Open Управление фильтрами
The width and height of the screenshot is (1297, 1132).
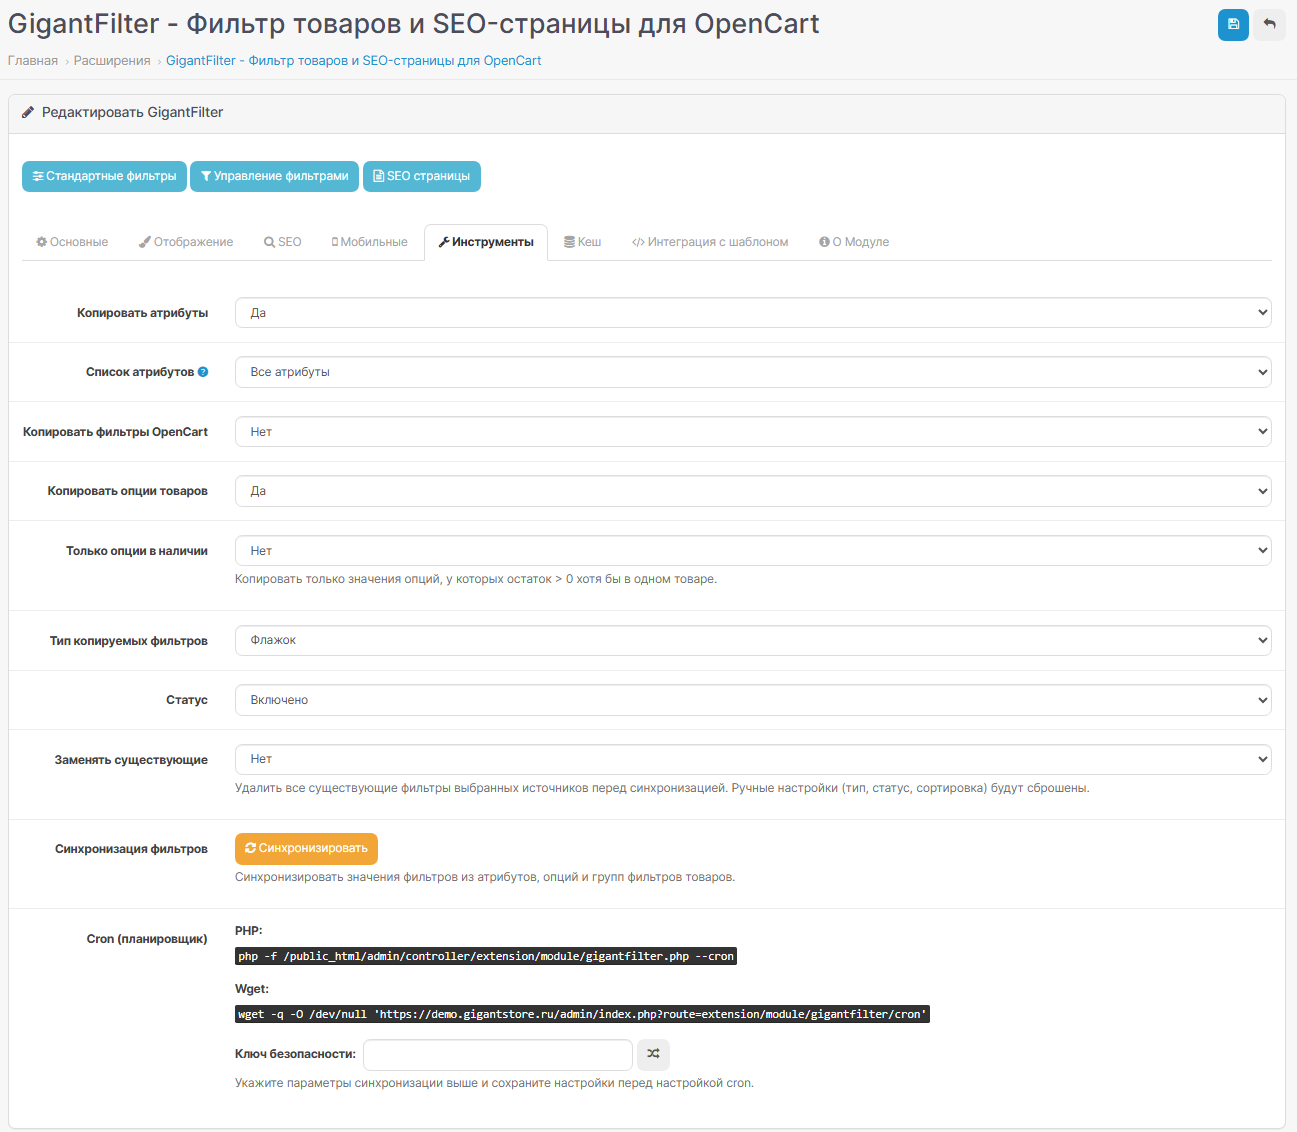[x=274, y=176]
